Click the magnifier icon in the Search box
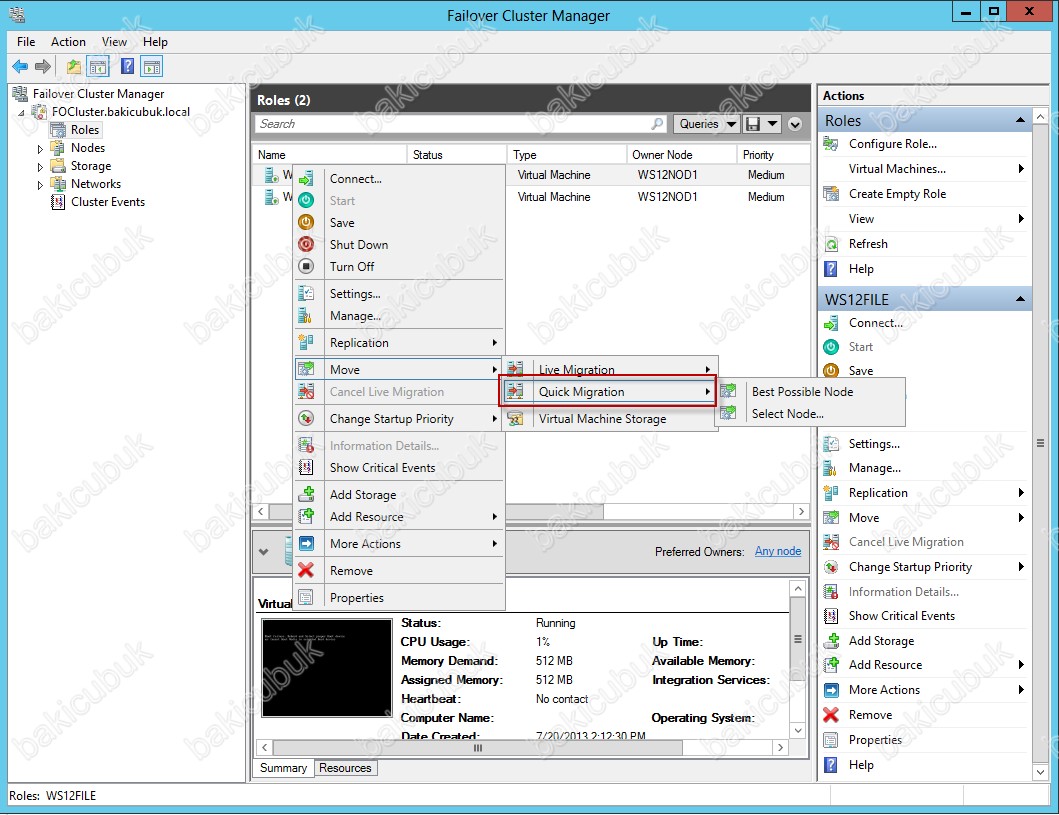The image size is (1059, 815). click(x=657, y=124)
